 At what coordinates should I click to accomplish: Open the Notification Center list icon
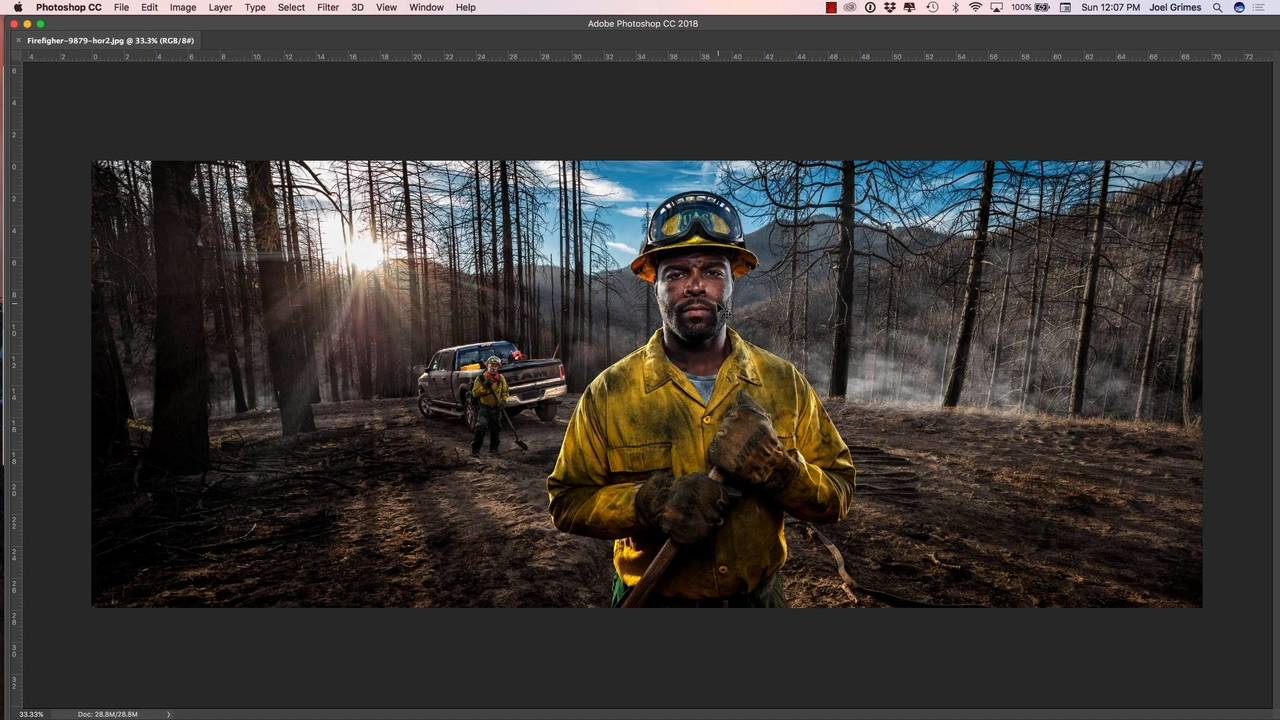[1259, 7]
